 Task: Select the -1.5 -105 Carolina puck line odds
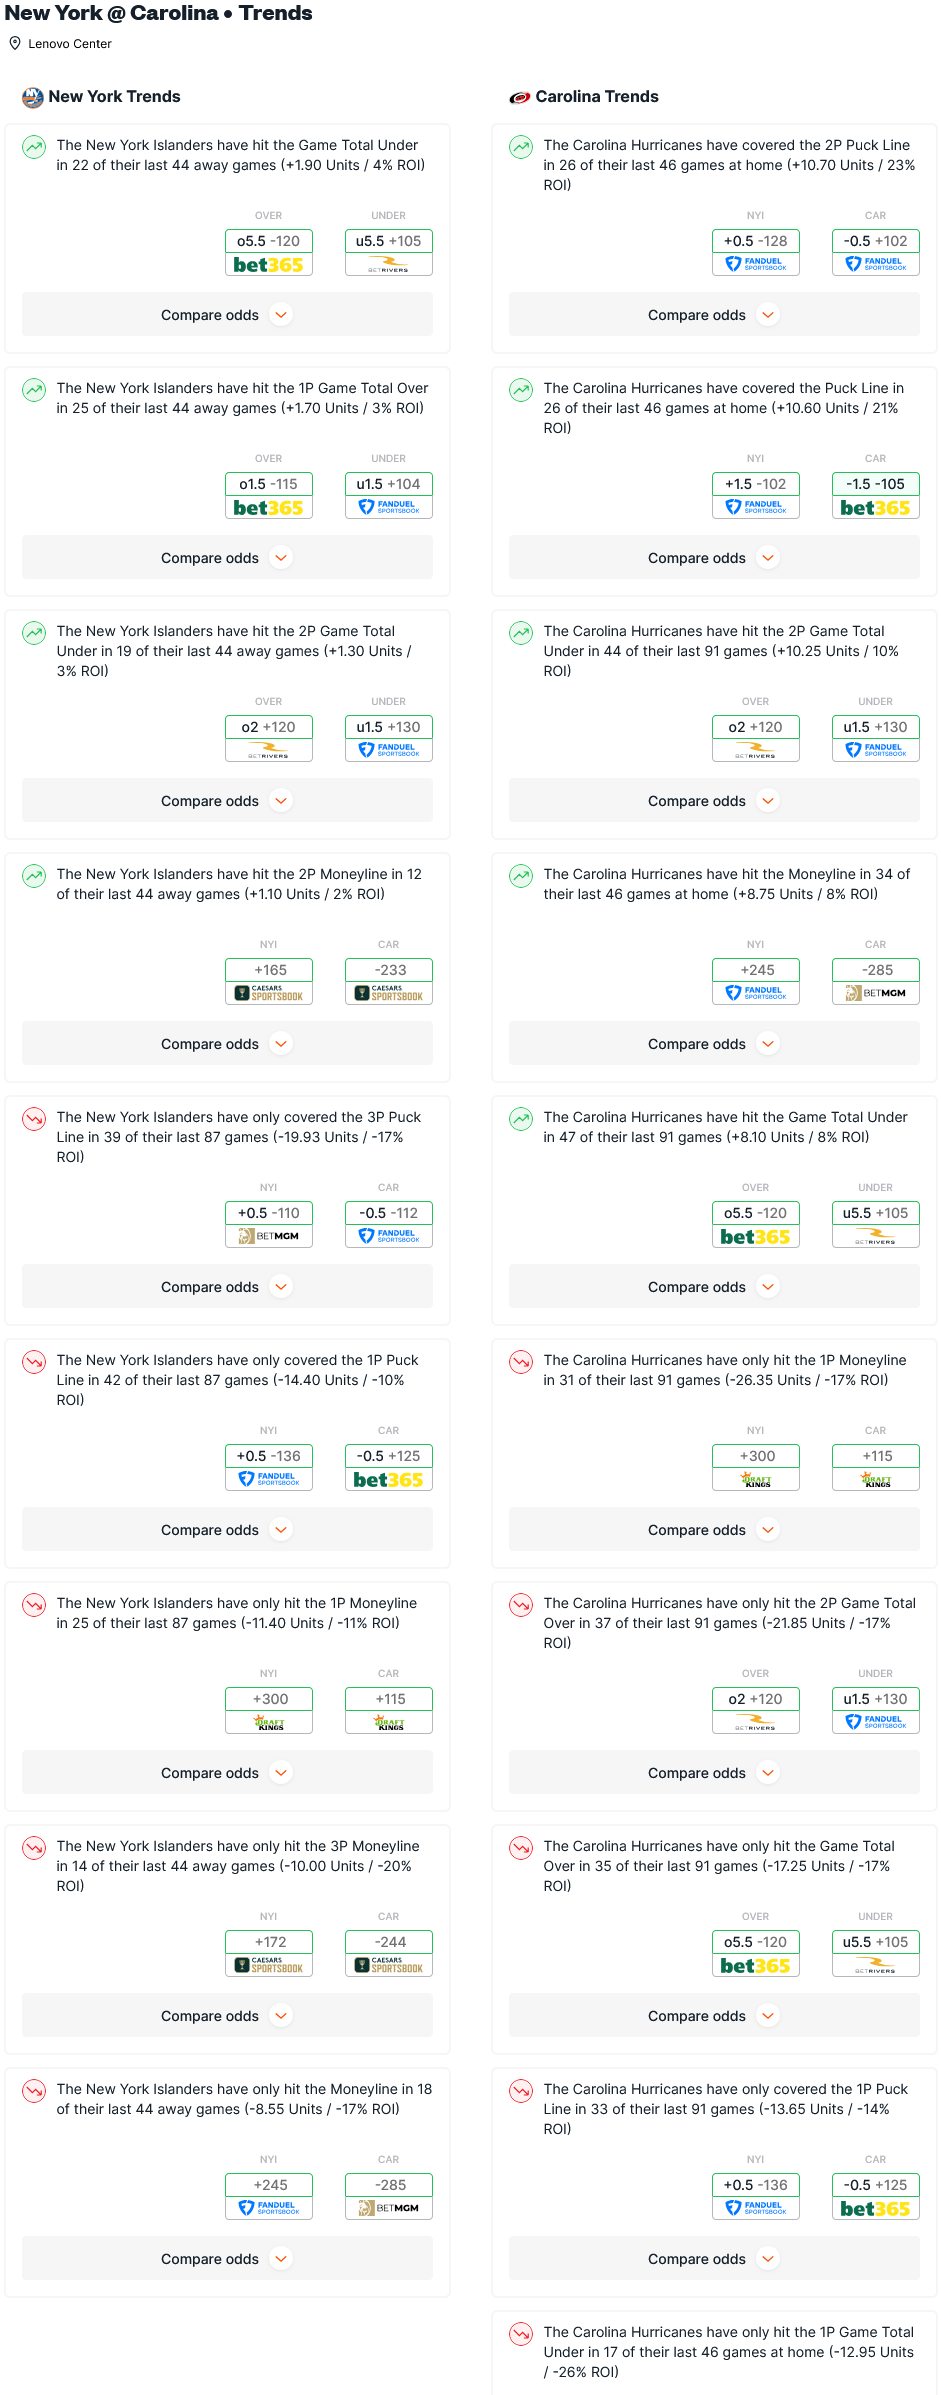click(x=876, y=495)
